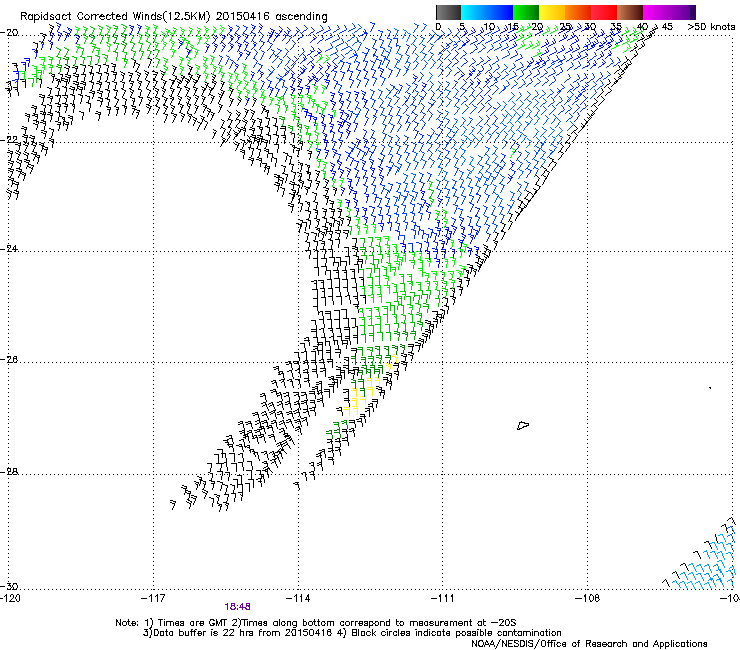Click the -114 longitude axis label
Screen dimensions: 740x650
298,599
